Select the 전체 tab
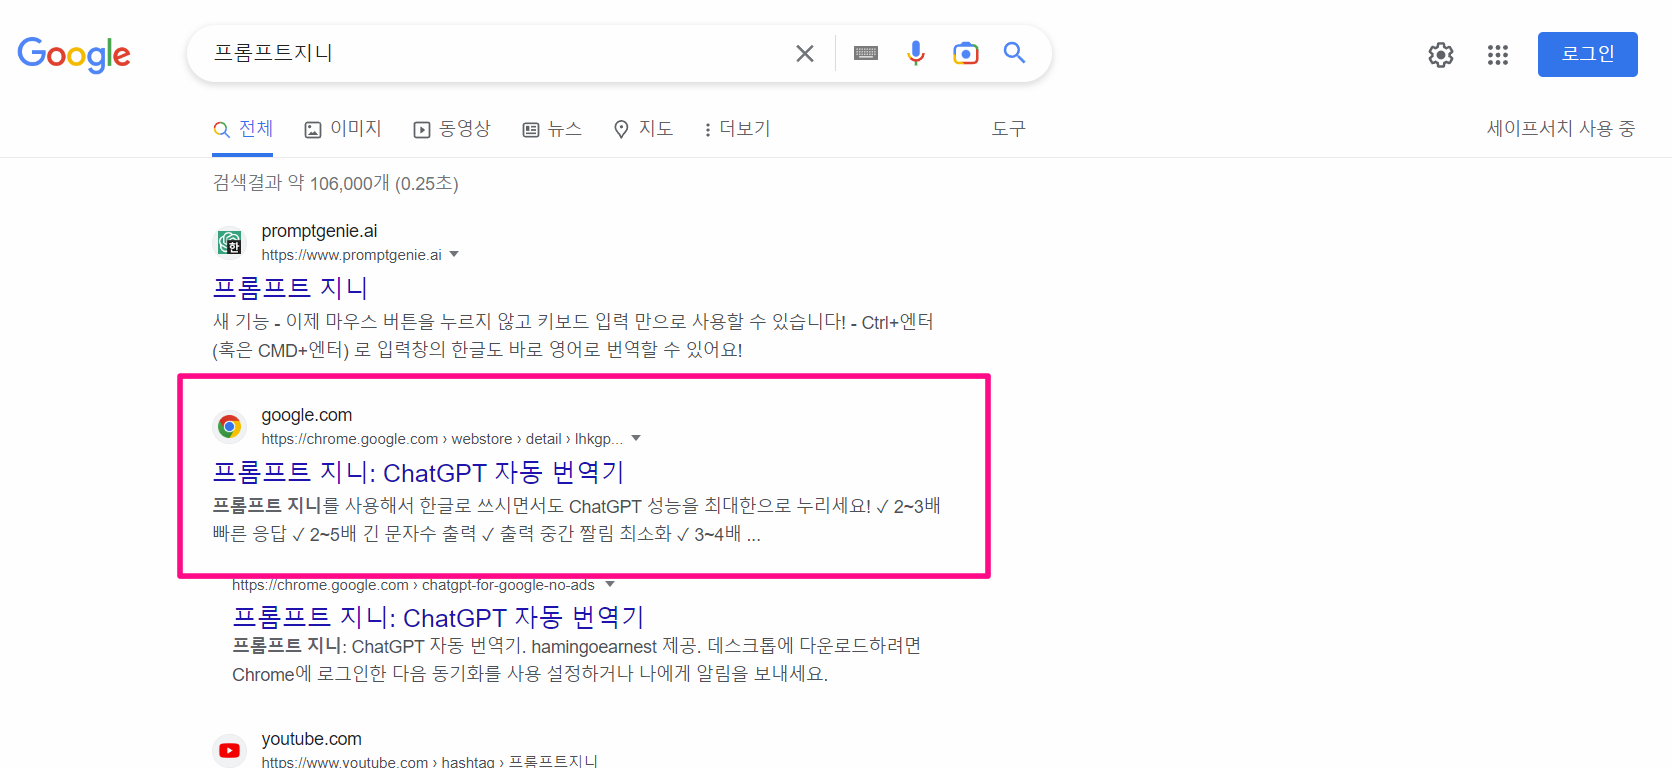The height and width of the screenshot is (768, 1672). tap(243, 129)
